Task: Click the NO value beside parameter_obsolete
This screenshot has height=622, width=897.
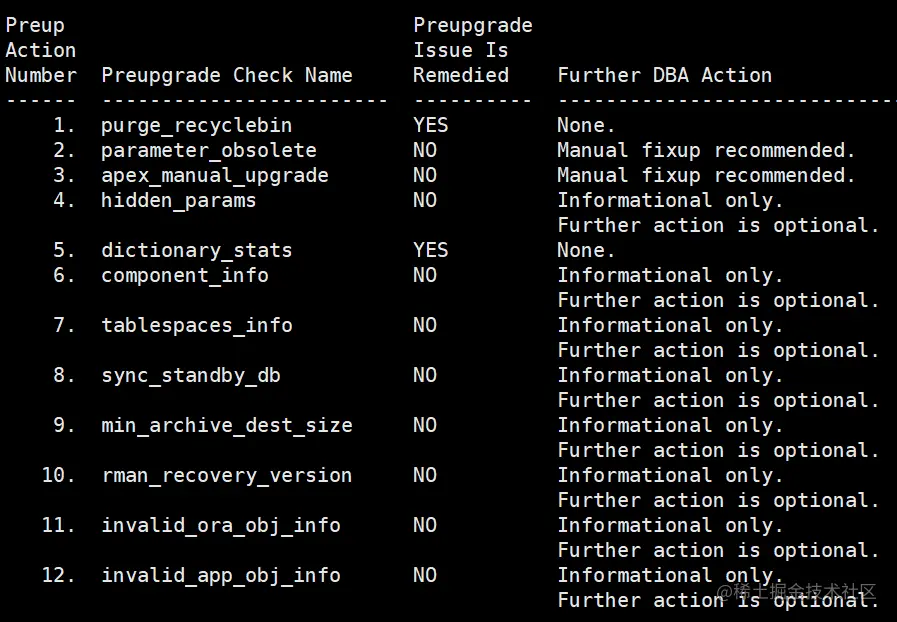Action: [425, 150]
